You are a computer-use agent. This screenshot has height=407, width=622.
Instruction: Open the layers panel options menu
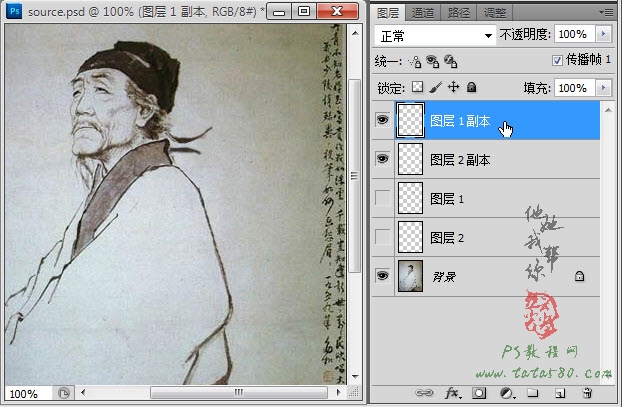point(606,13)
